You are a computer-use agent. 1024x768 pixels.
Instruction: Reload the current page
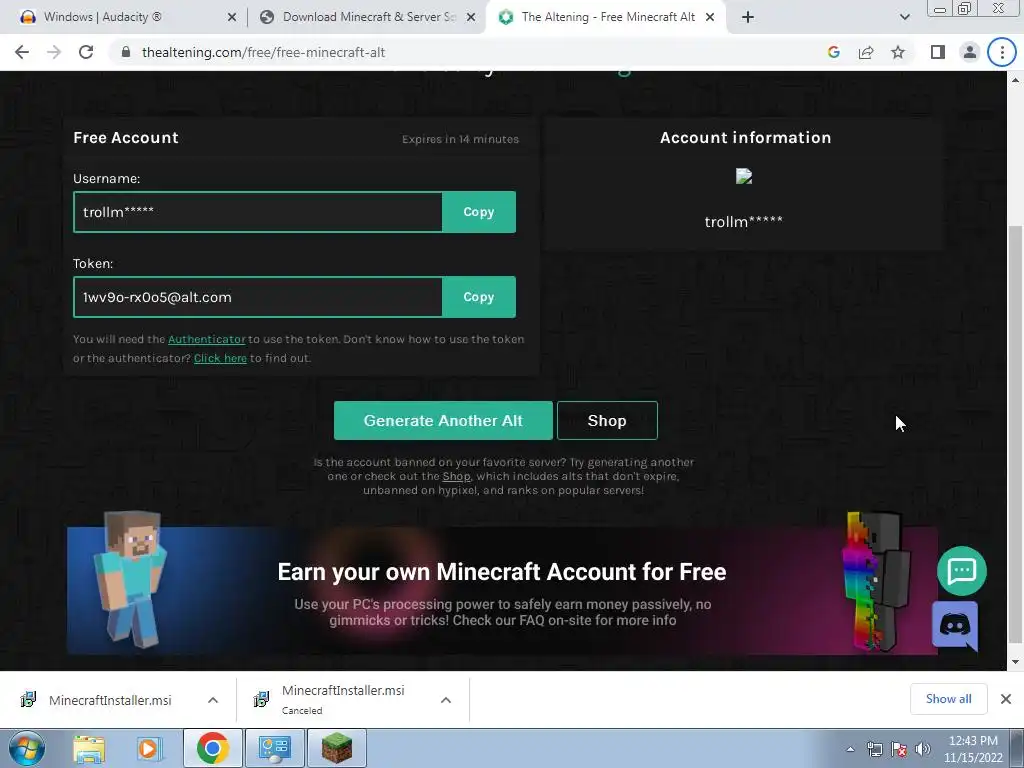(x=86, y=52)
